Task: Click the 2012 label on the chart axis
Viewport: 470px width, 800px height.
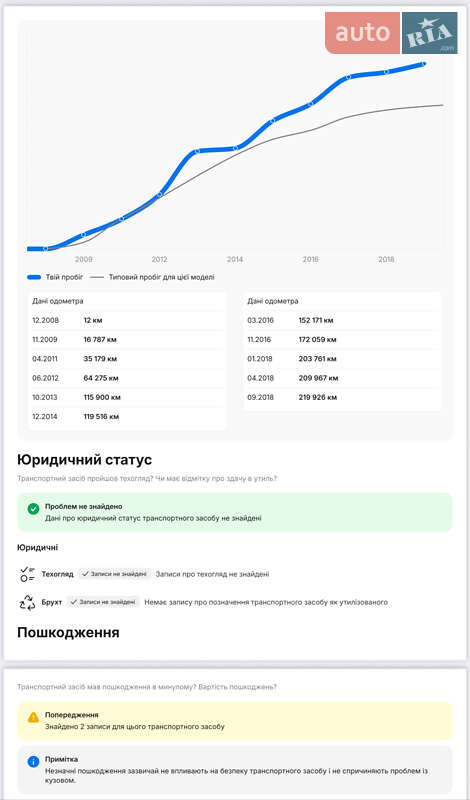Action: [159, 259]
